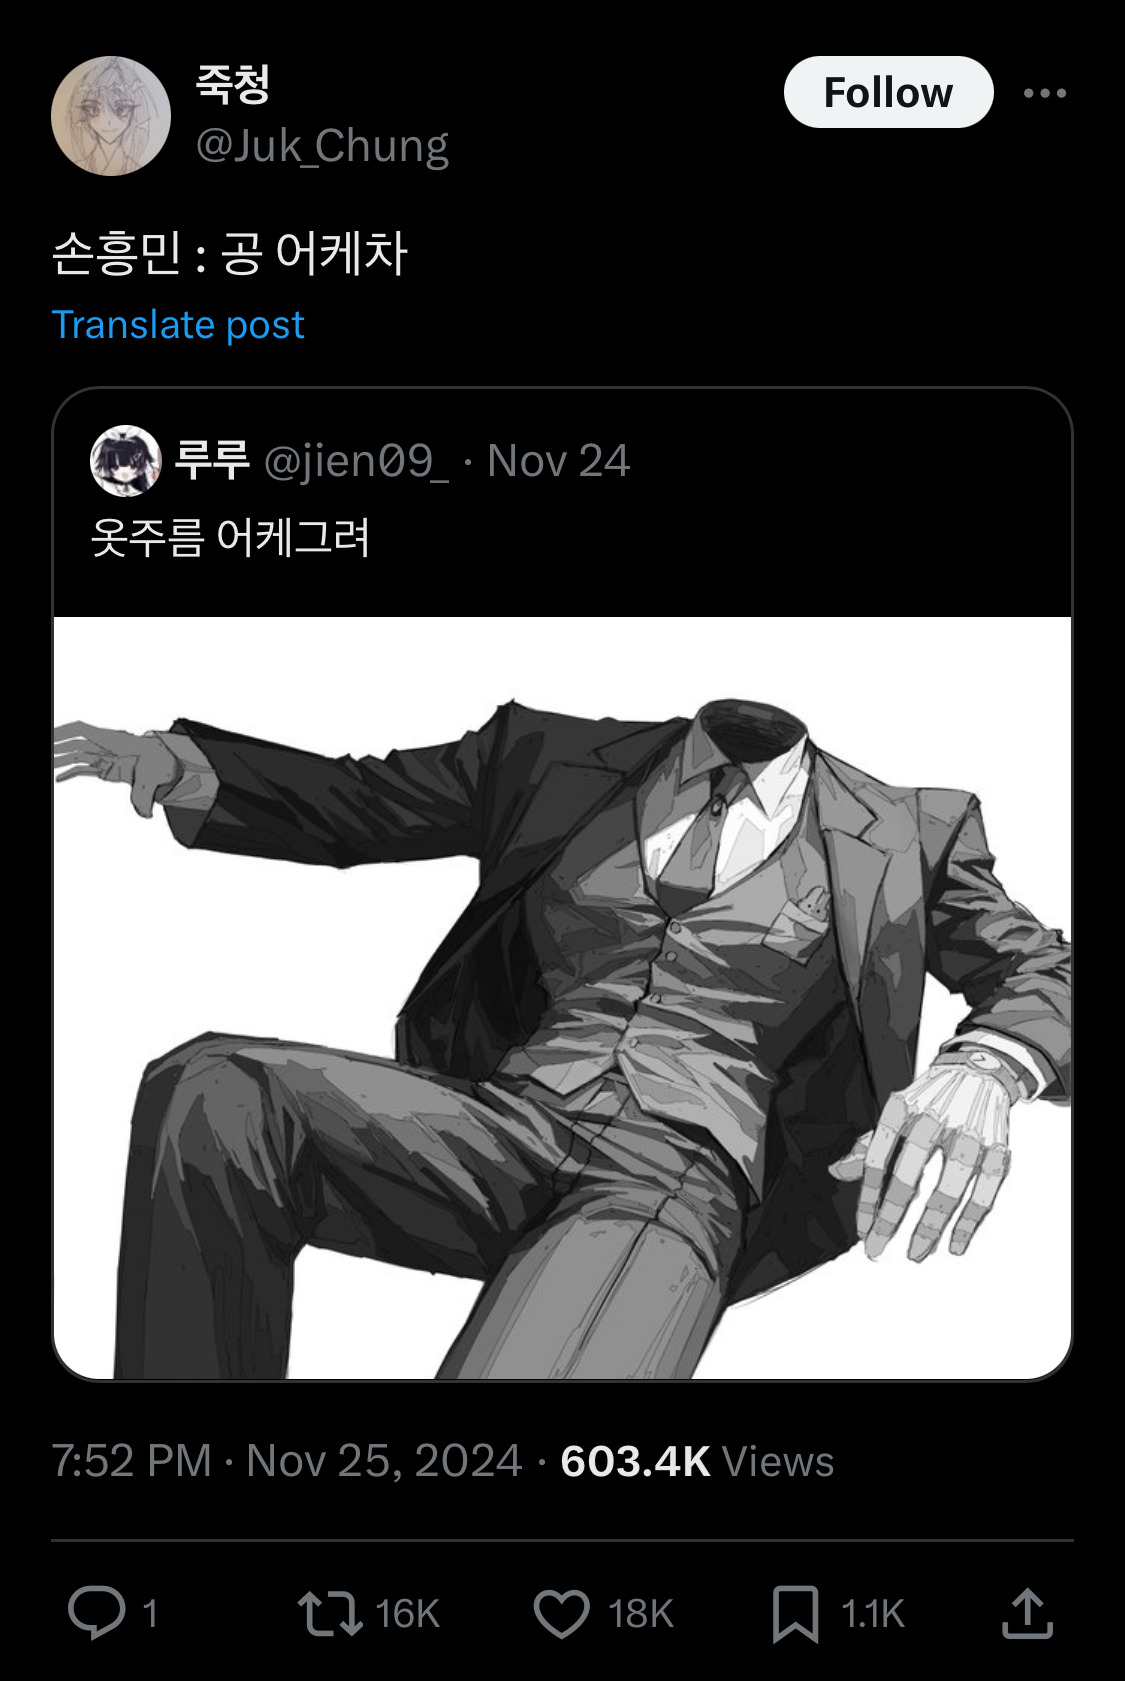The image size is (1125, 1681).
Task: Open 루루's avatar in the quoted tweet
Action: [126, 462]
